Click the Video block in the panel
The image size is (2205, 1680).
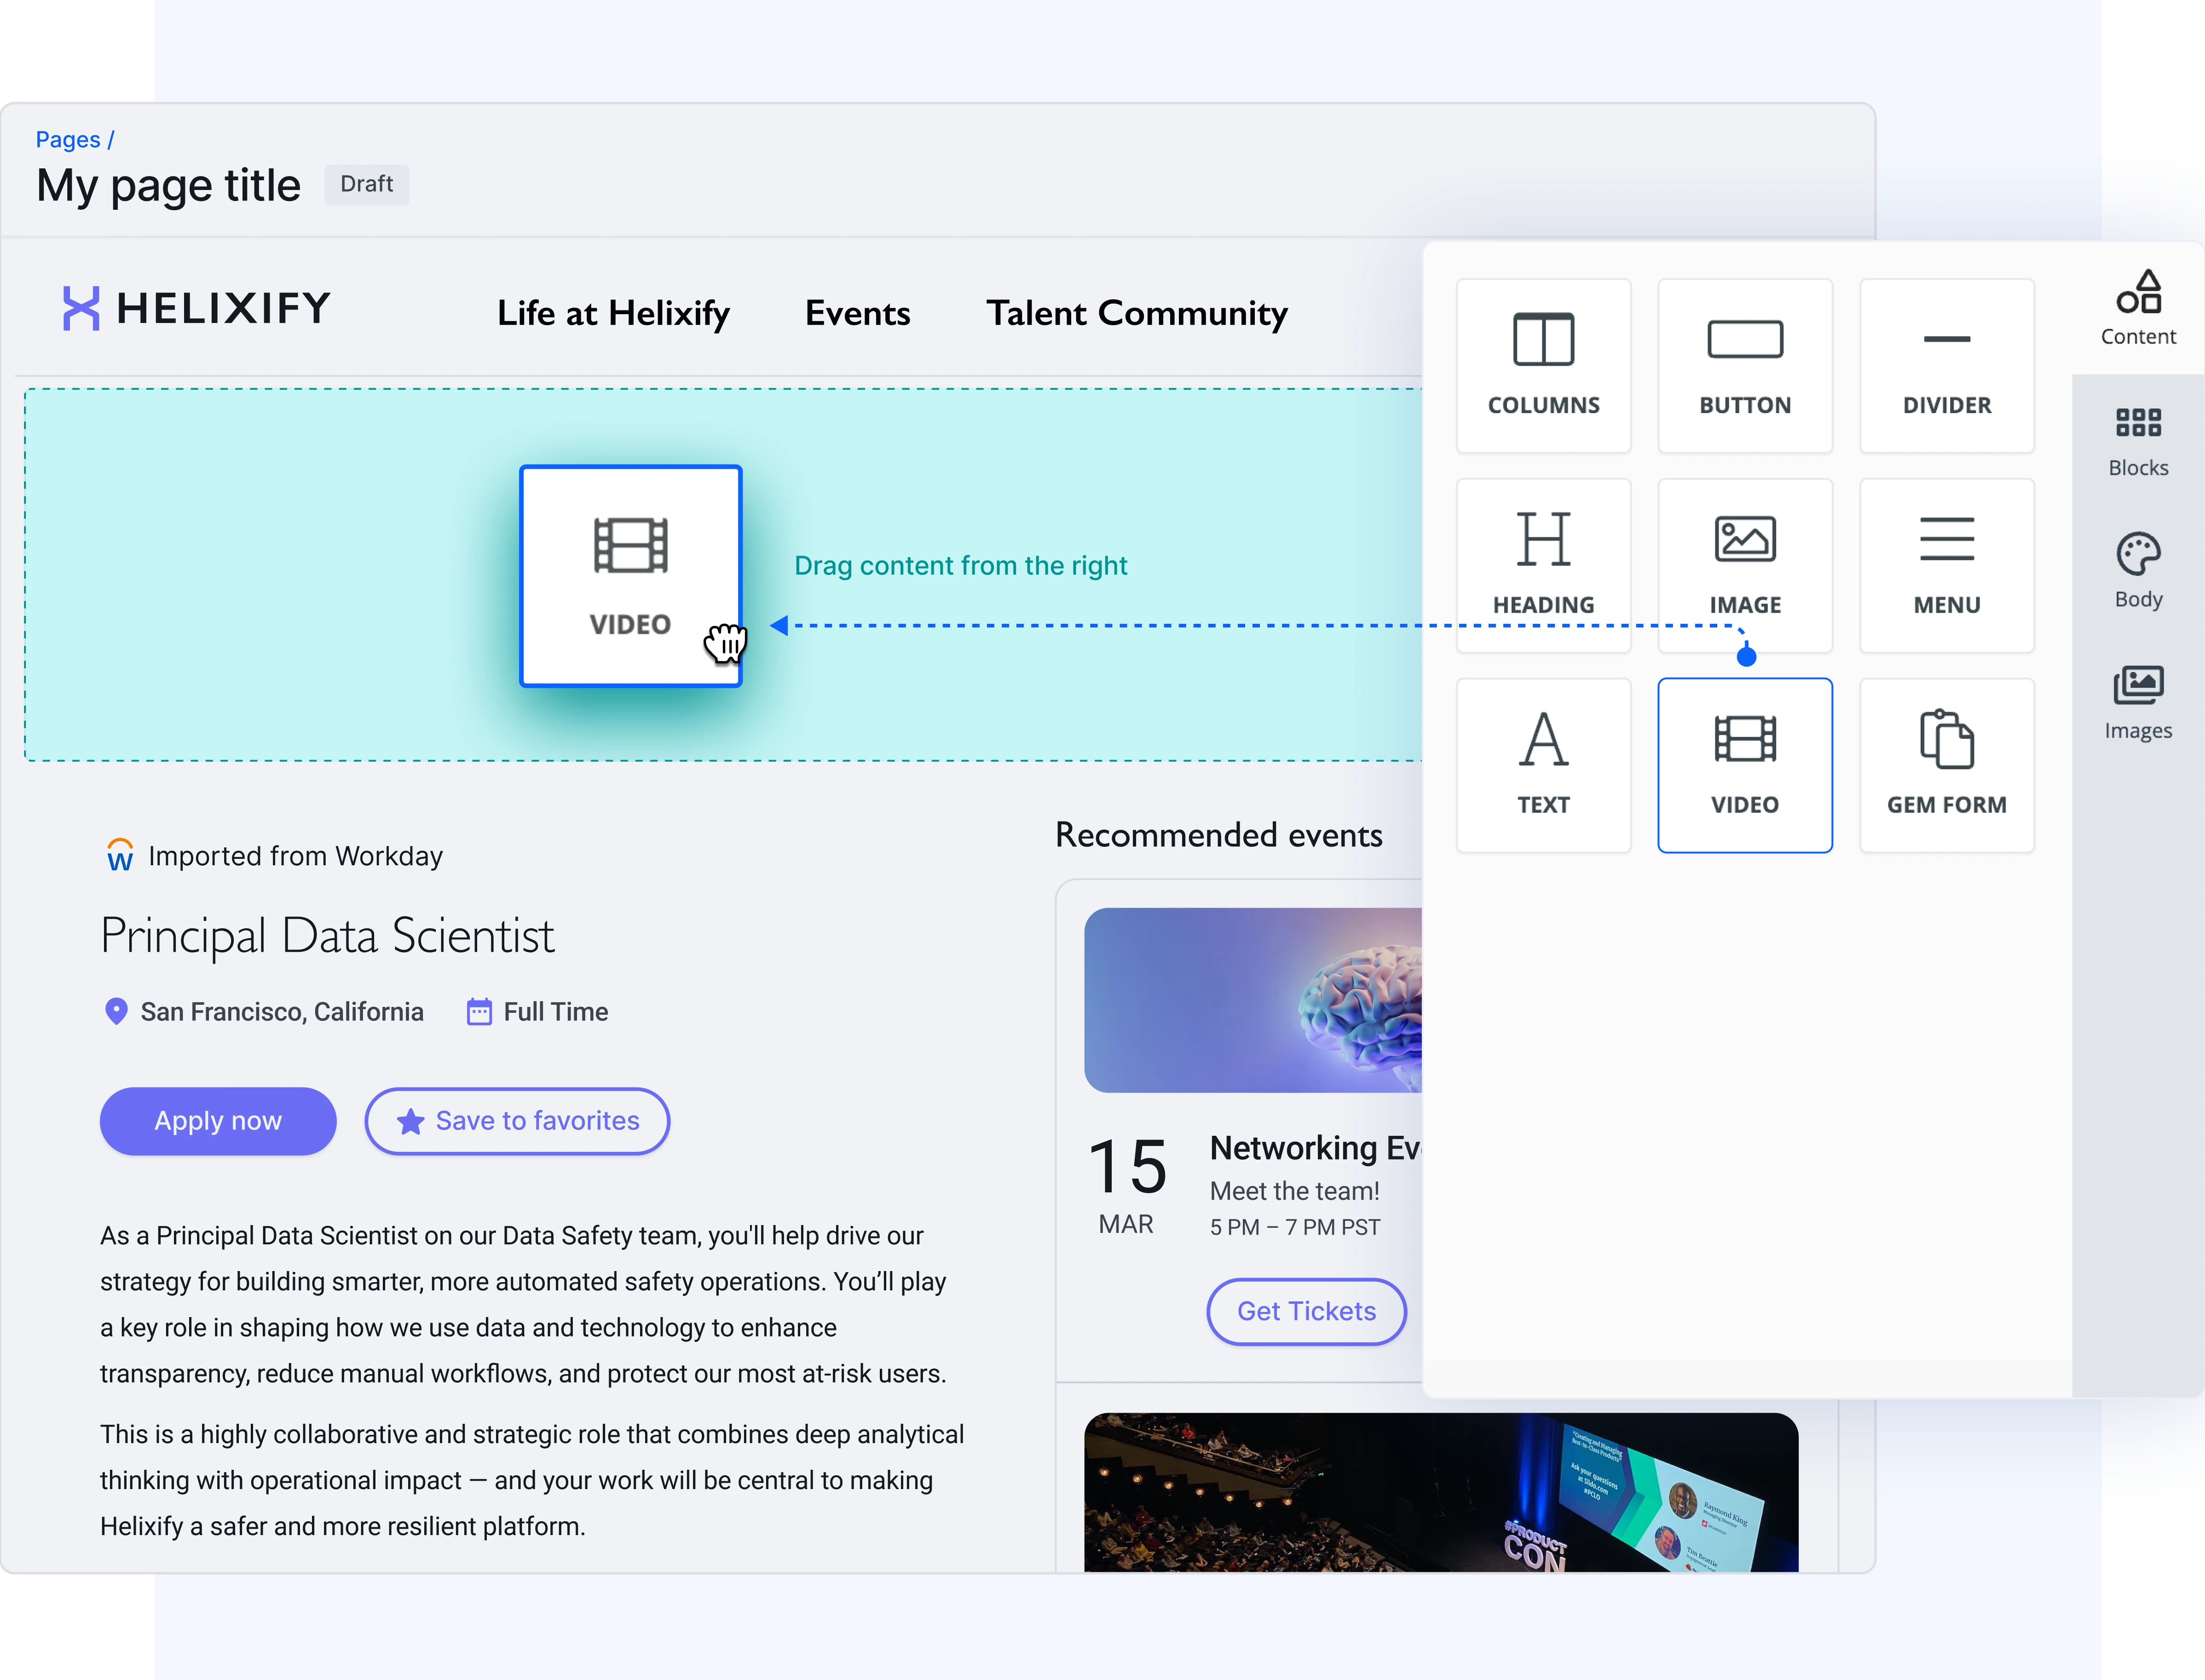point(1744,765)
